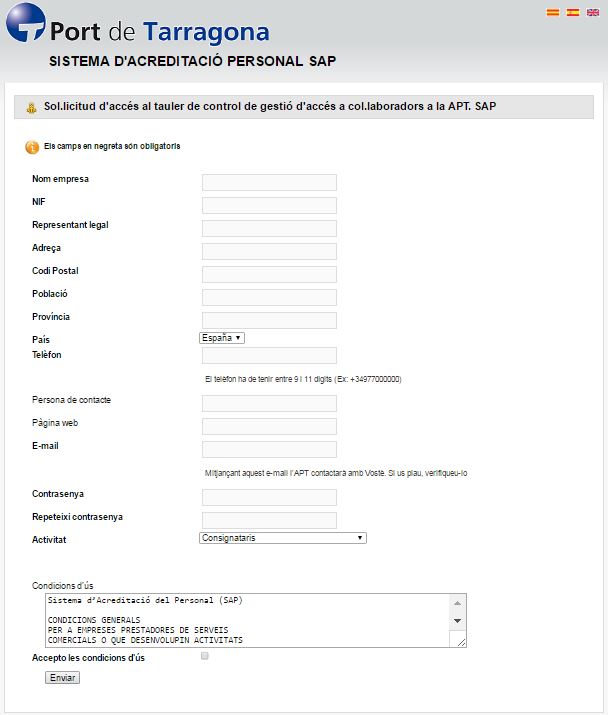Switch language with the Catalan flag icon
This screenshot has height=715, width=608.
coord(553,13)
